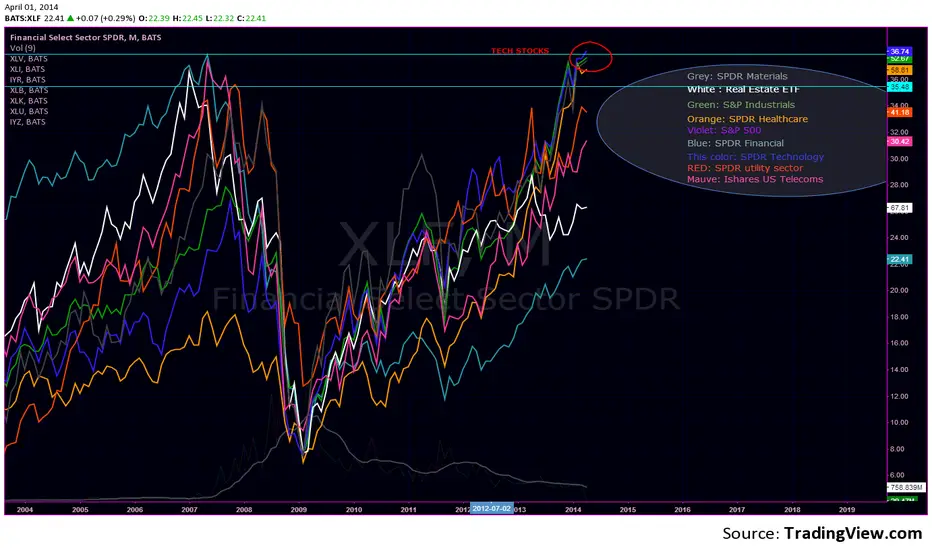Click the 'Orange: SPDR Healthcare' legend line
The width and height of the screenshot is (932, 550).
pos(747,119)
